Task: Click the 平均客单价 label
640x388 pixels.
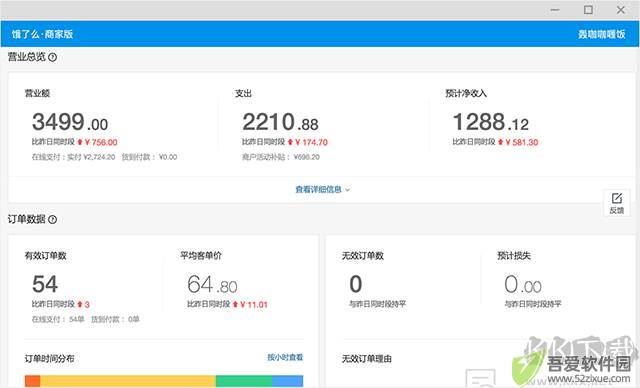Action: 201,256
